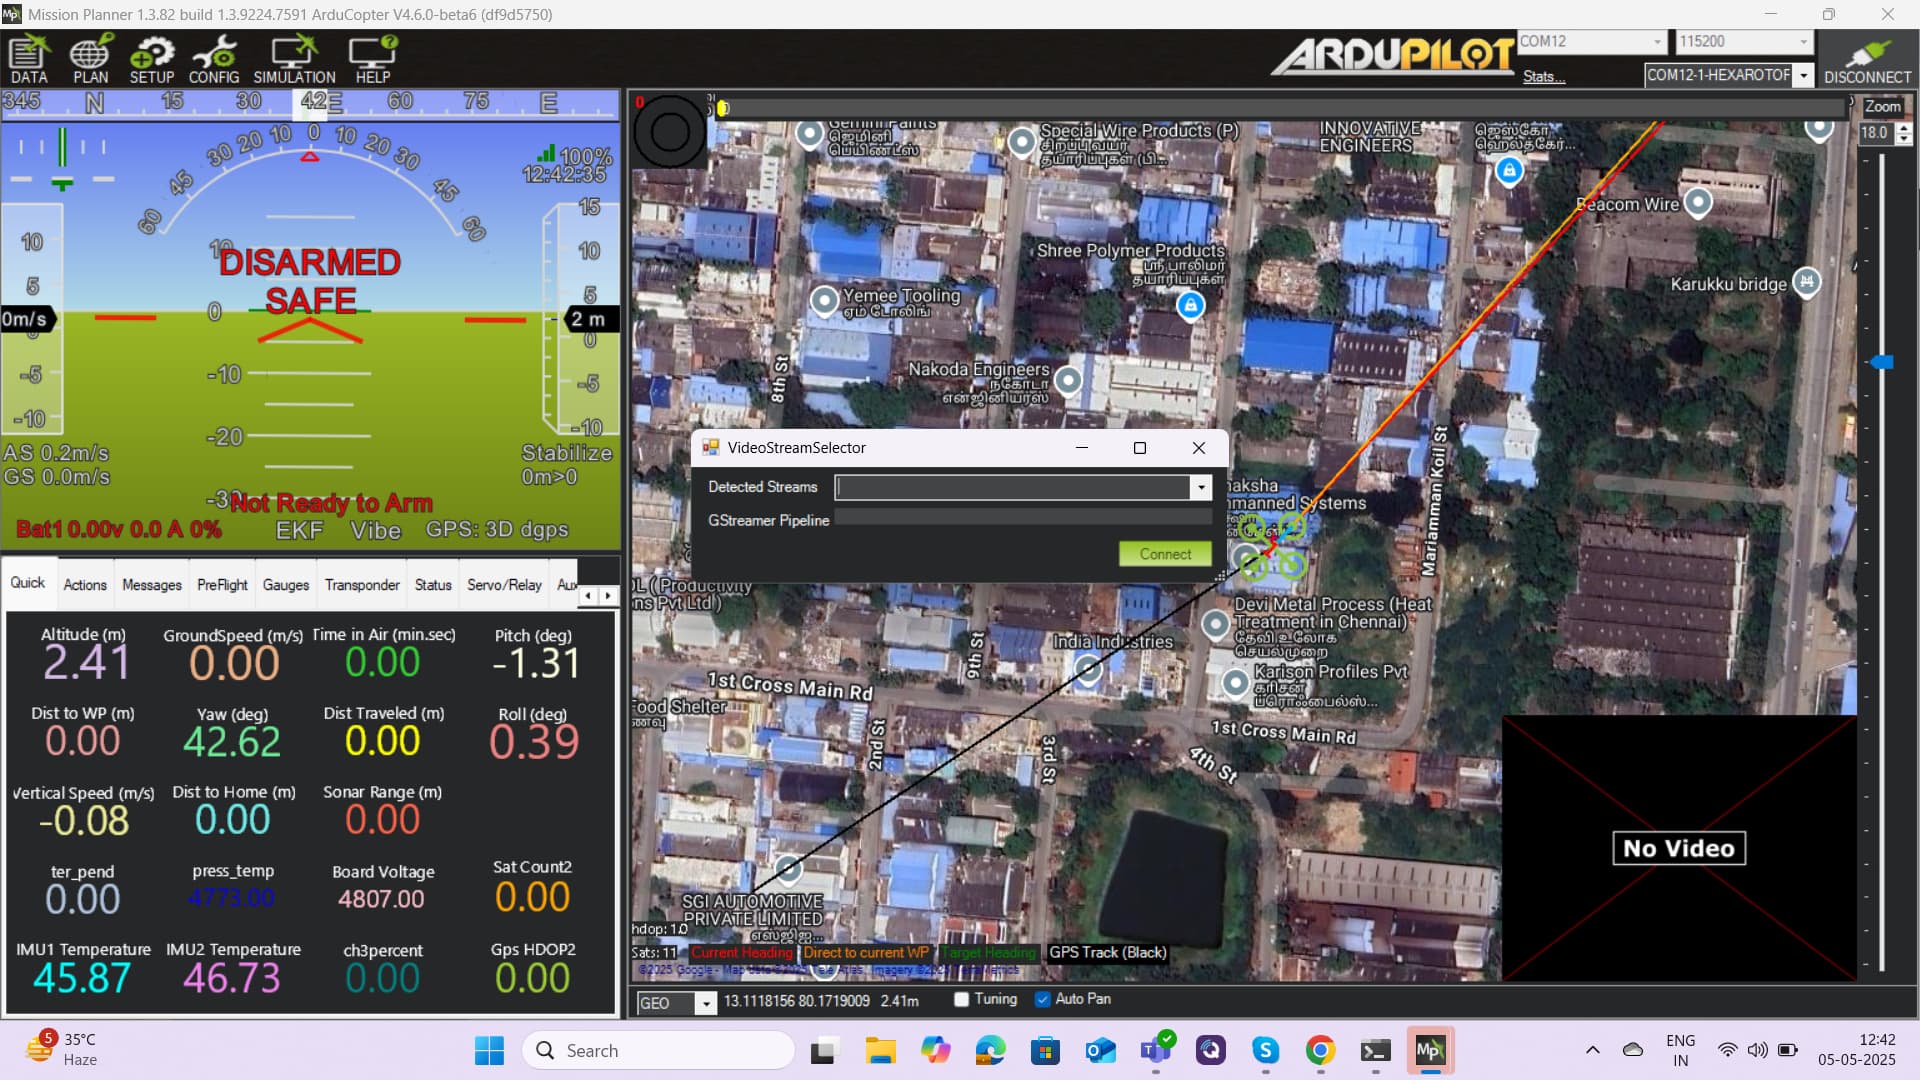1920x1080 pixels.
Task: Switch to the Actions tab
Action: [85, 585]
